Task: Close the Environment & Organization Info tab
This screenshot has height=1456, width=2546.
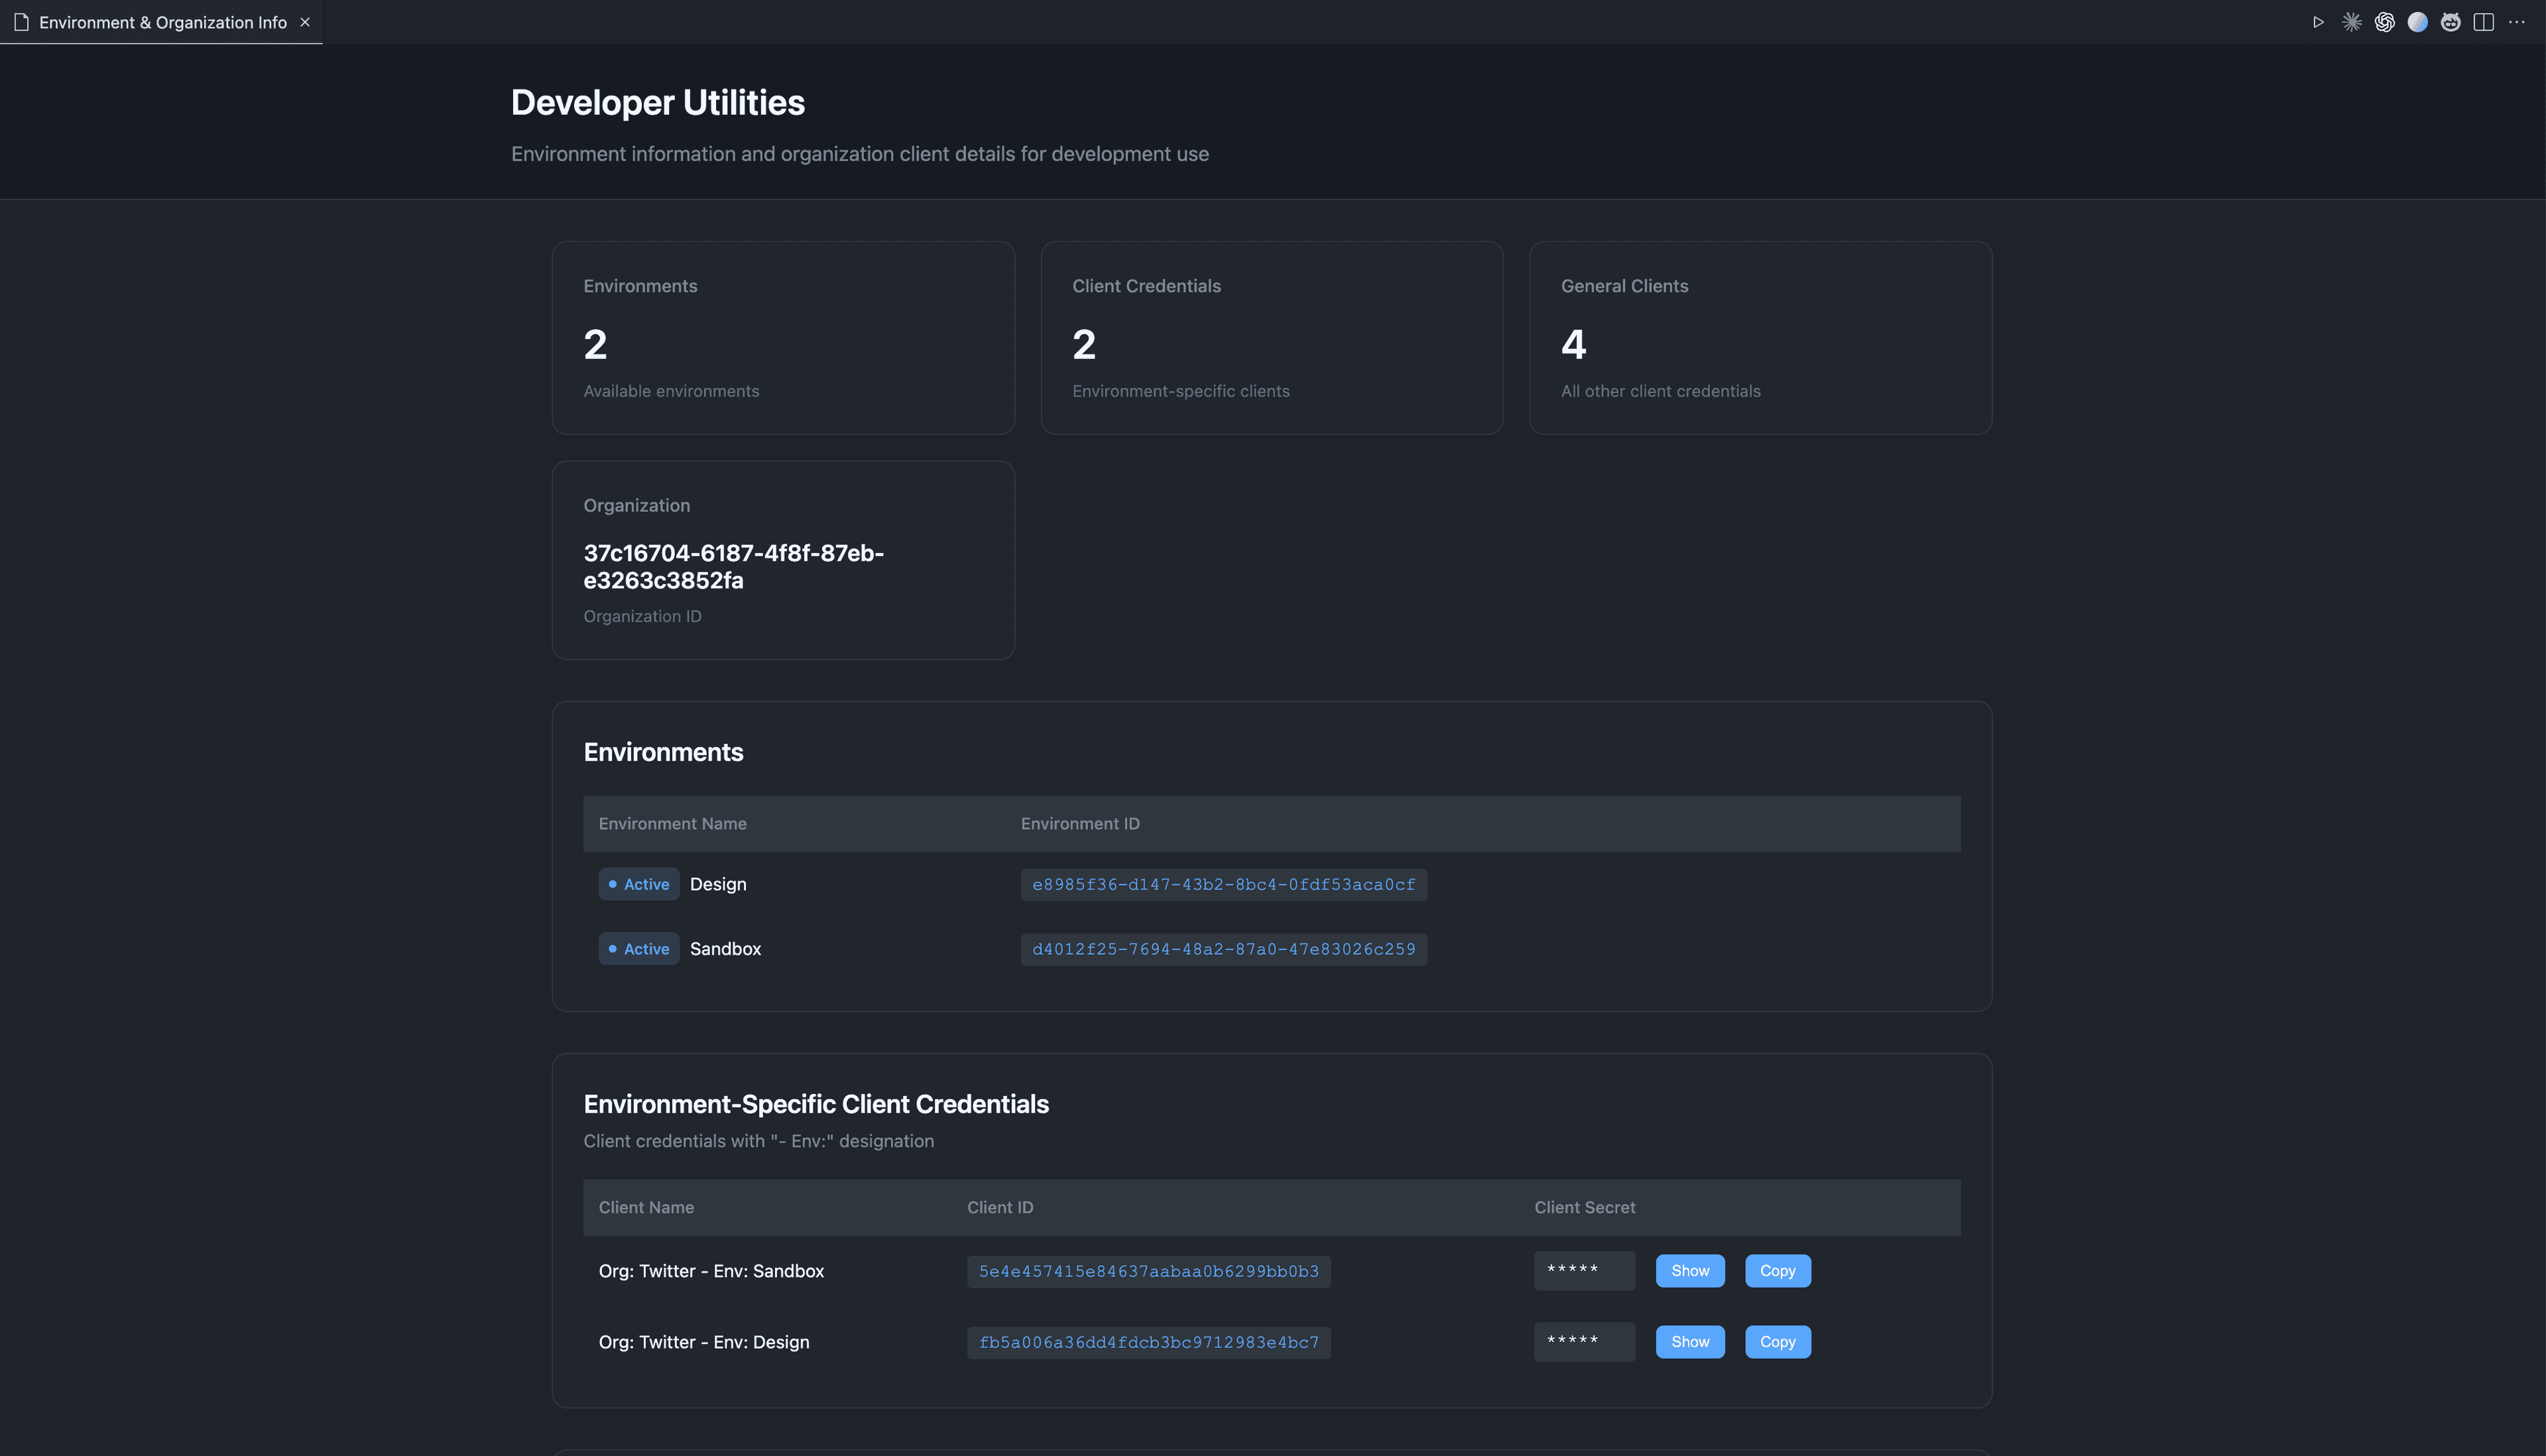Action: (304, 21)
